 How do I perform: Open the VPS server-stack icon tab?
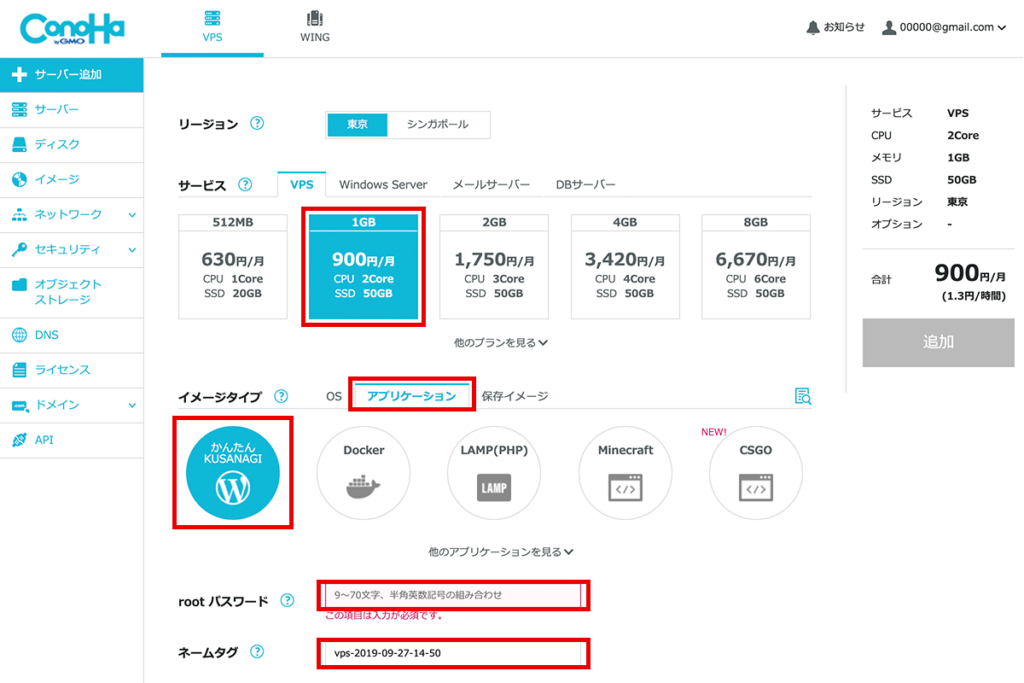(x=212, y=18)
